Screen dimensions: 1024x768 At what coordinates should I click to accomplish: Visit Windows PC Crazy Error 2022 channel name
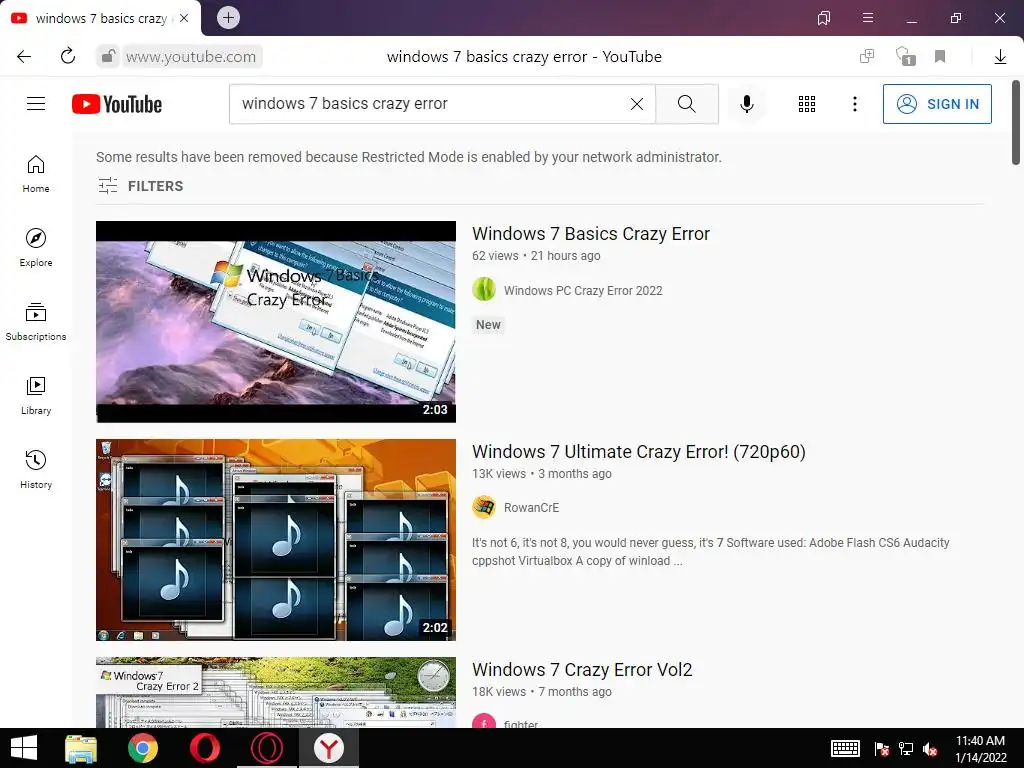tap(583, 291)
